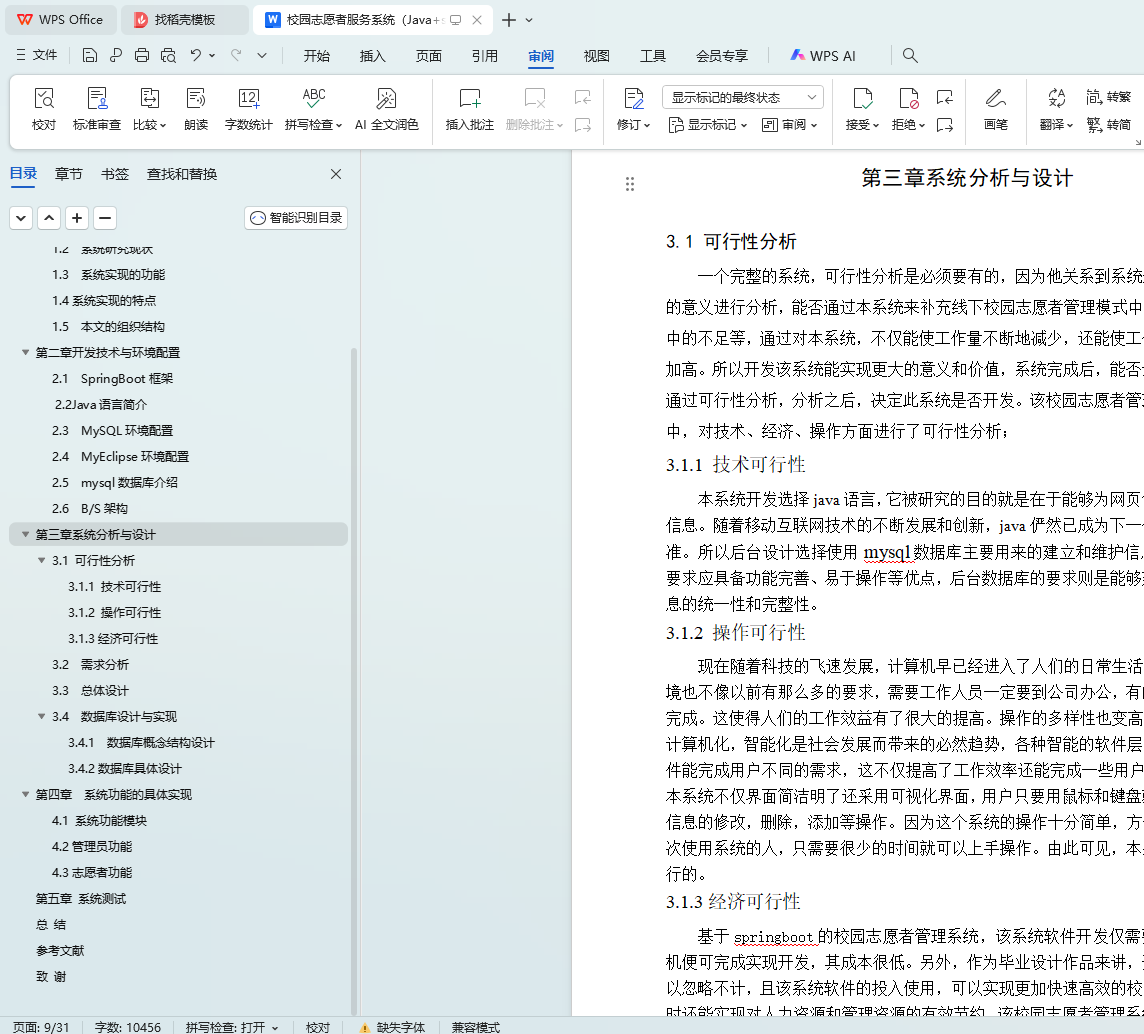Switch to 找稻壳模板 window tab
Screen dimensions: 1144x1034
[x=184, y=20]
